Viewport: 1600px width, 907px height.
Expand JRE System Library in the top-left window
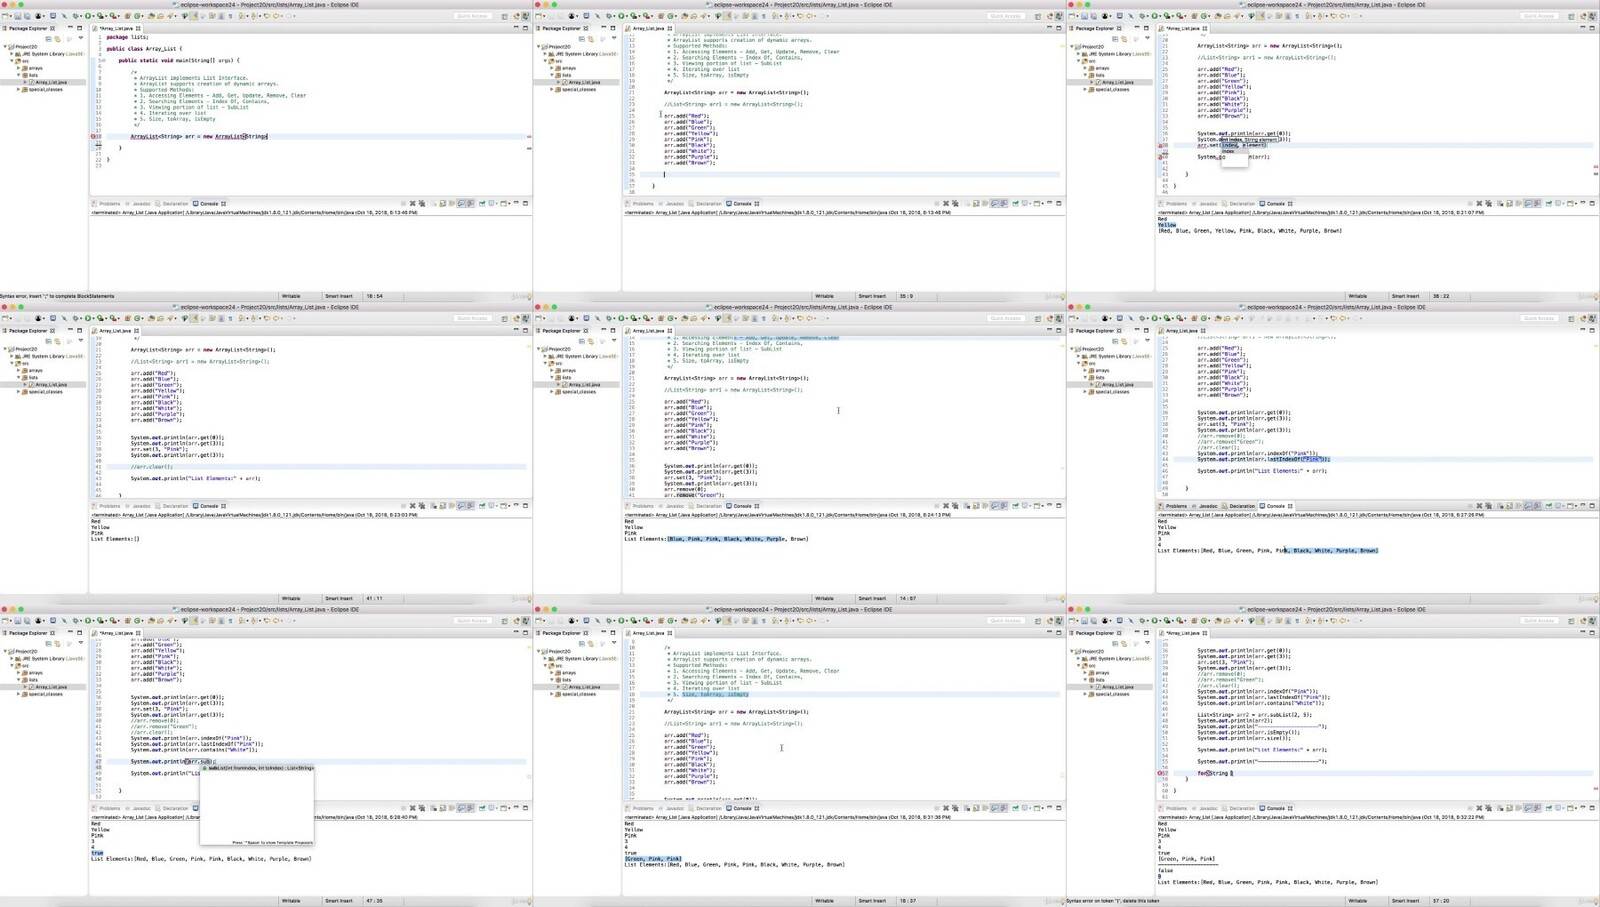11,53
